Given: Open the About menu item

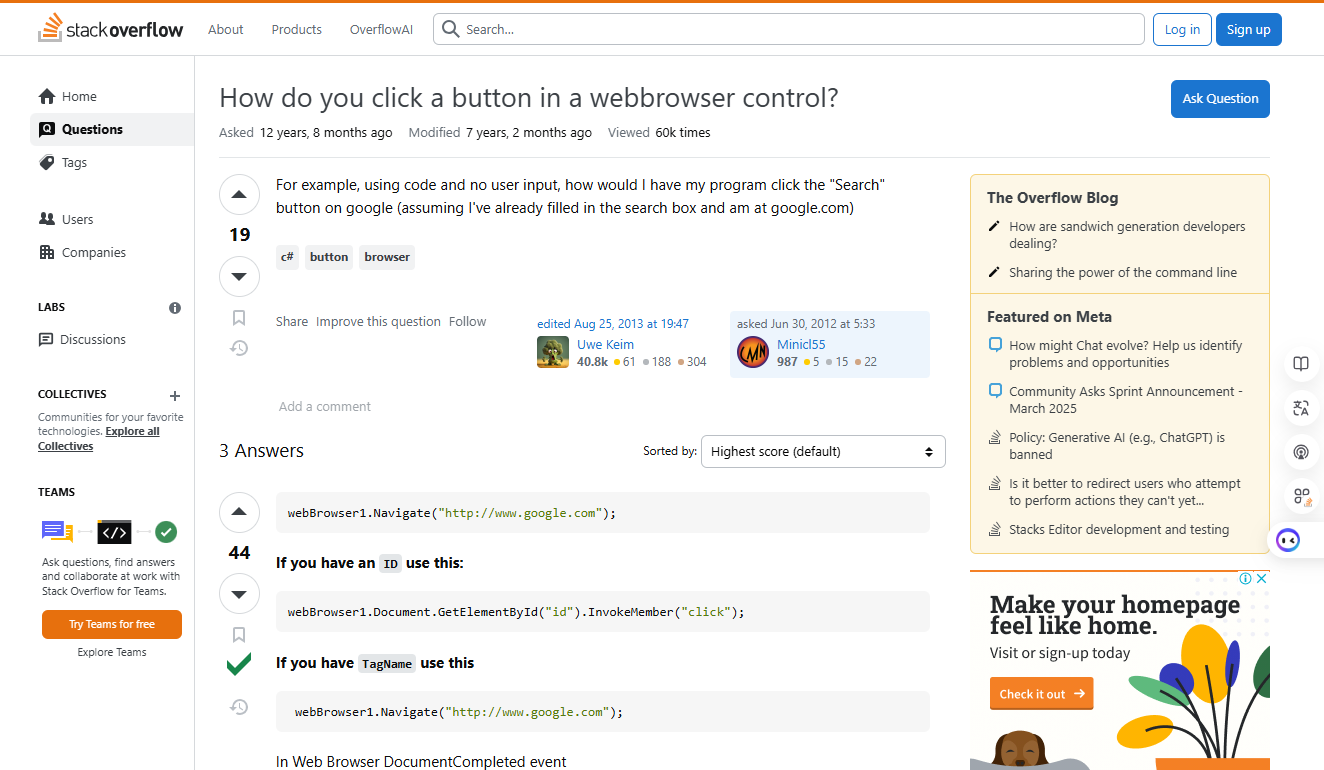Looking at the screenshot, I should click(226, 29).
